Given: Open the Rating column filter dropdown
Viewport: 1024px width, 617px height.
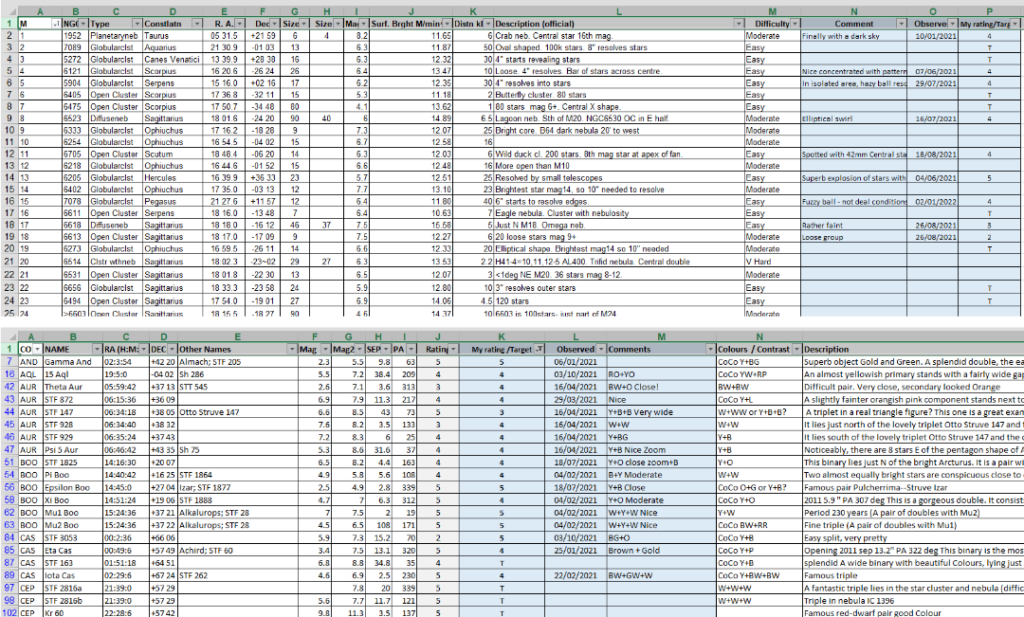Looking at the screenshot, I should 453,349.
